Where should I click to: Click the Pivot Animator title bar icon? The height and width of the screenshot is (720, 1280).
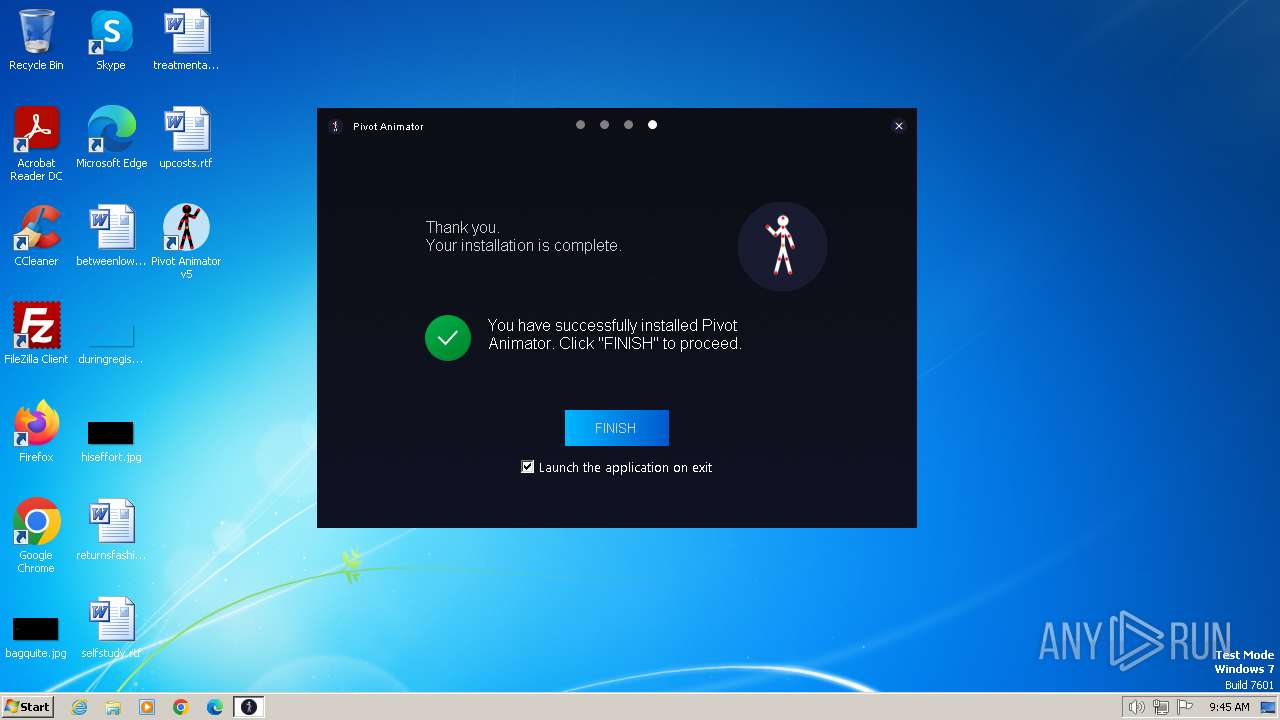point(336,126)
